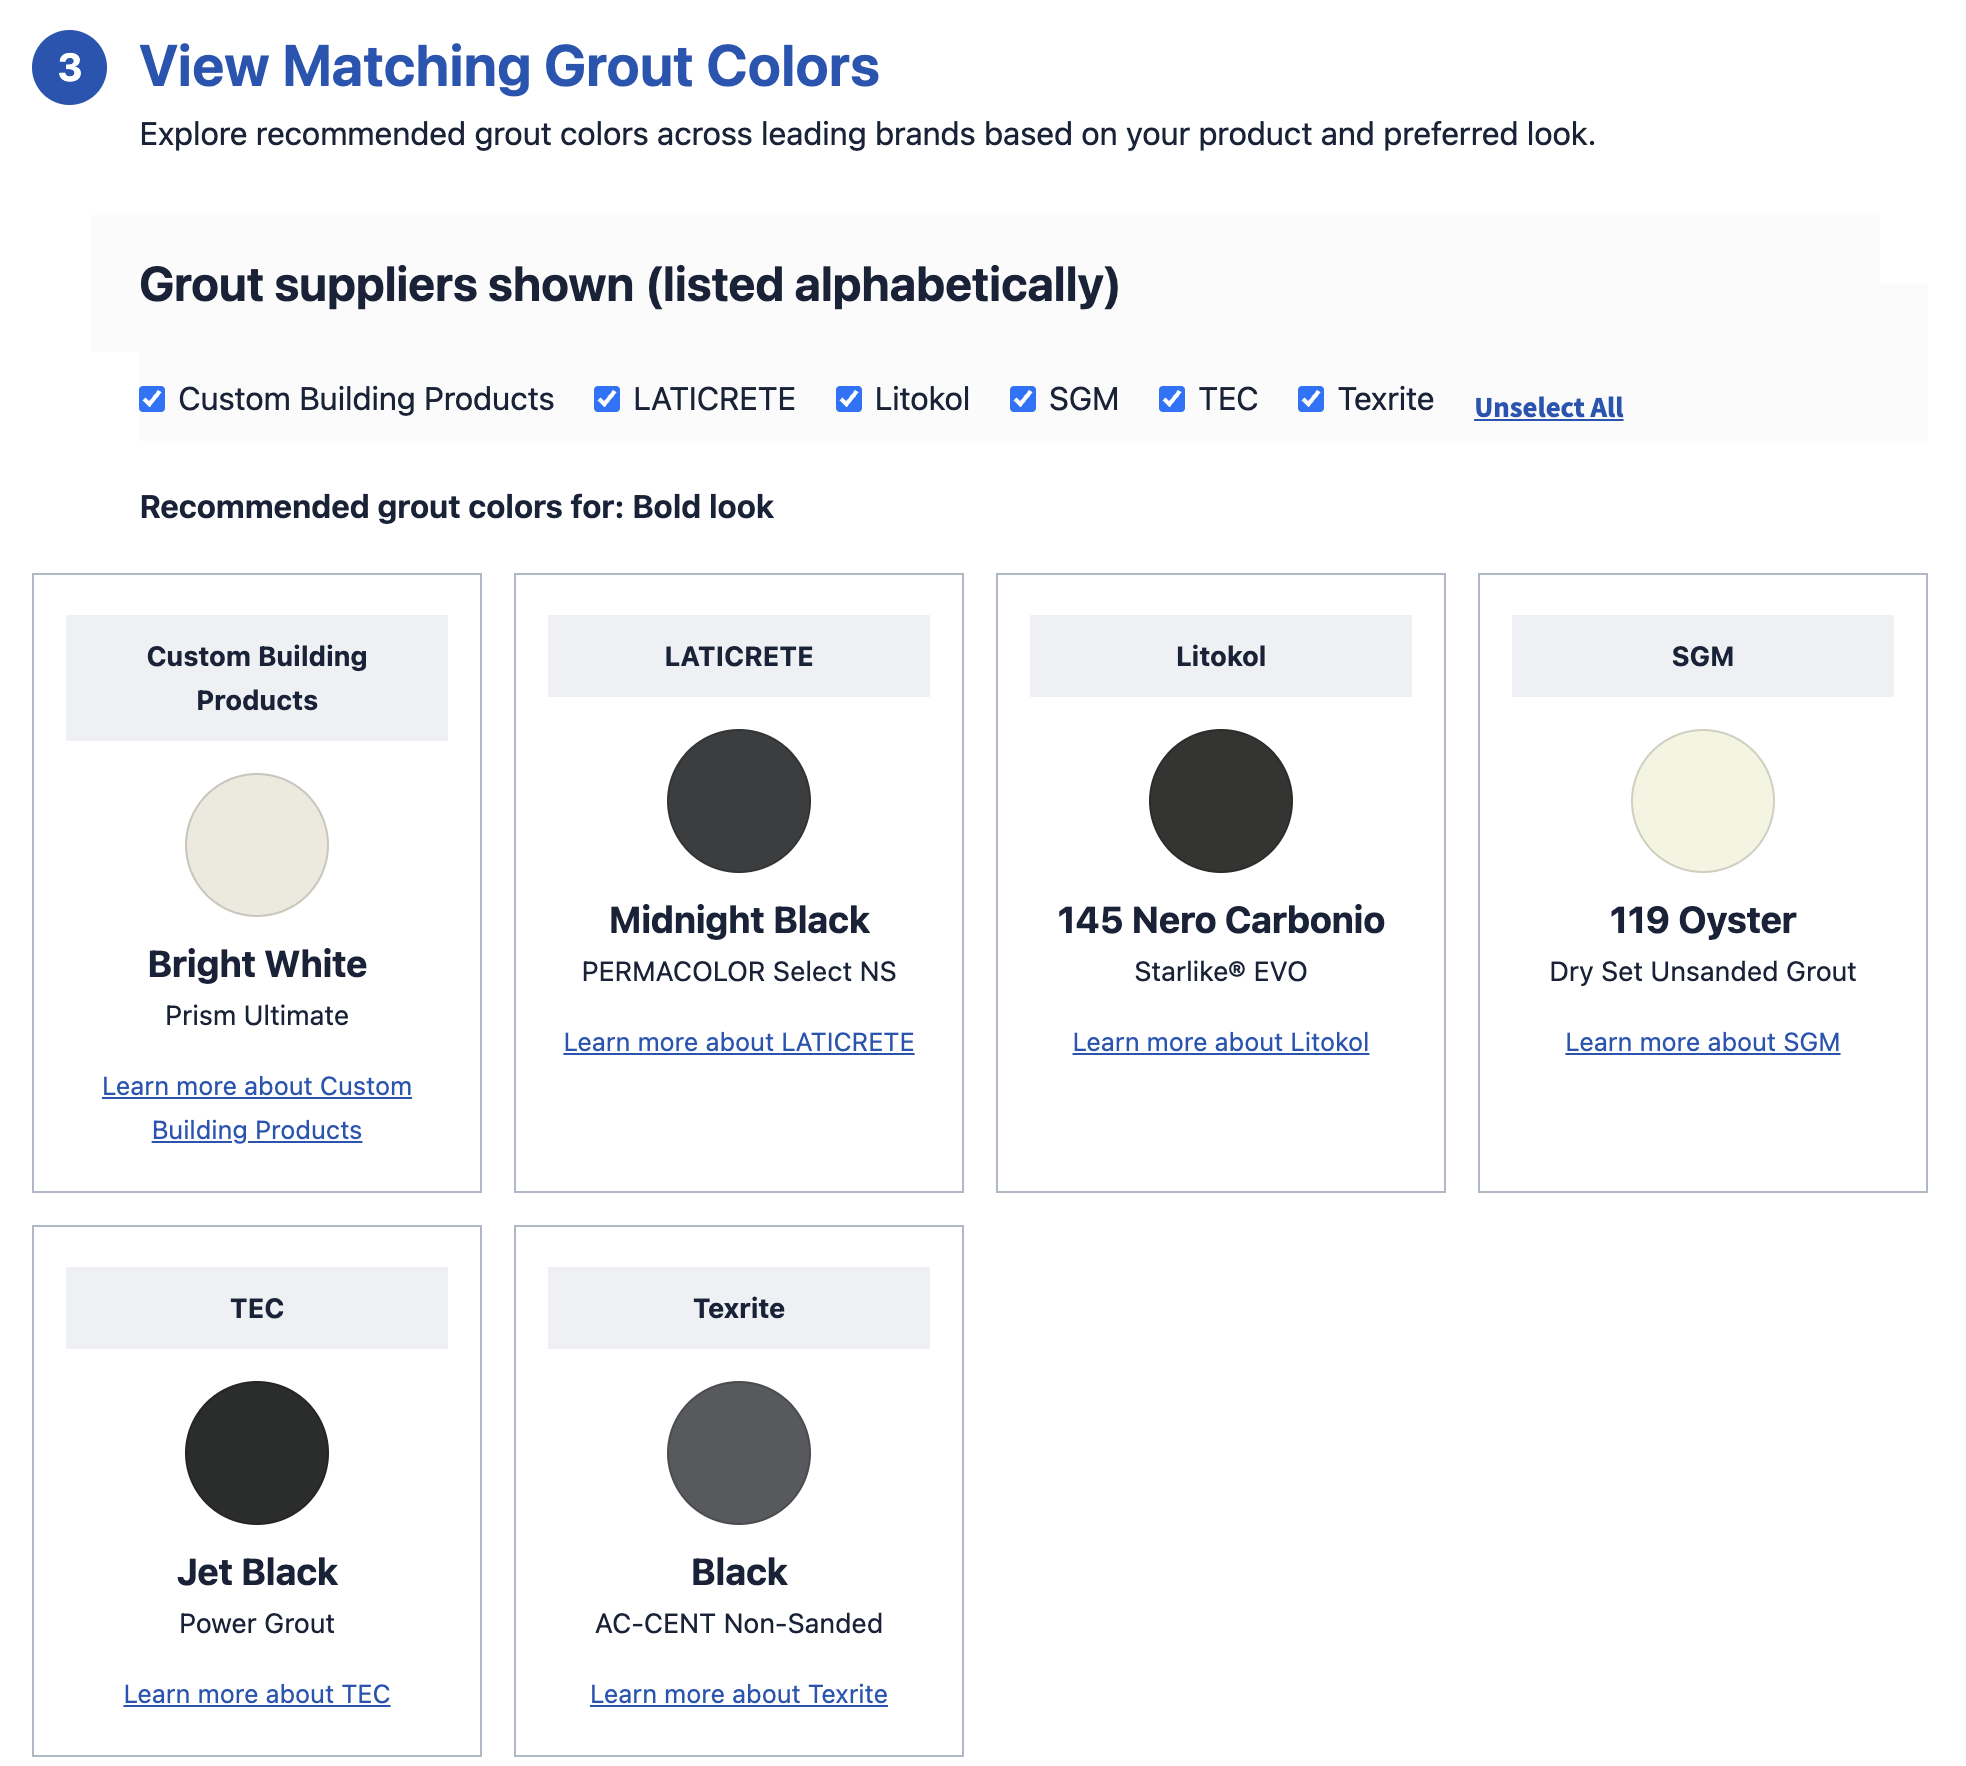Open Learn more about TEC link
Viewport: 1966px width, 1766px height.
[x=257, y=1694]
